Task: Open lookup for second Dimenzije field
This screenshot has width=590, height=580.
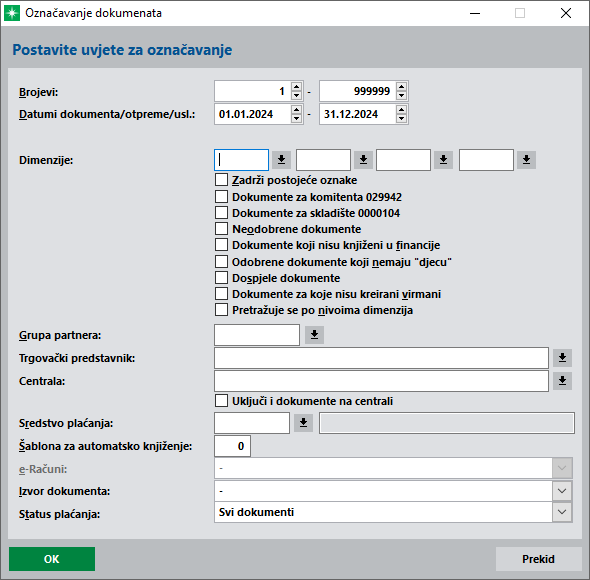Action: [363, 160]
